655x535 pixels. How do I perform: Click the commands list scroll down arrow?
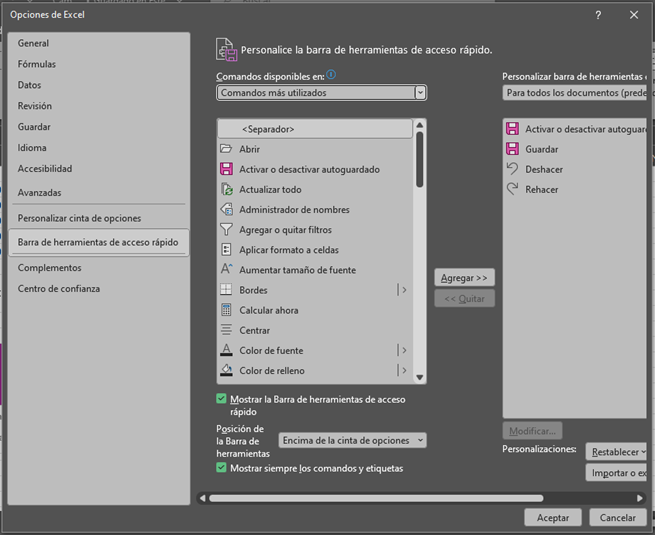(420, 378)
